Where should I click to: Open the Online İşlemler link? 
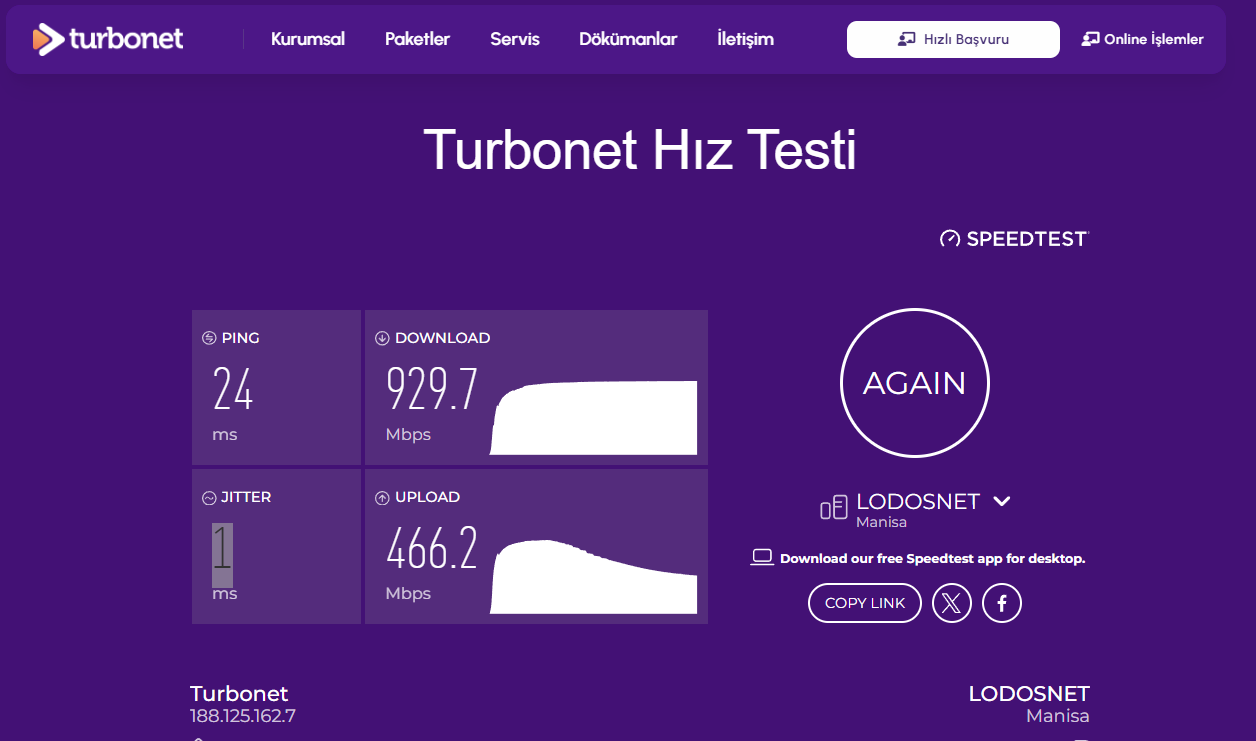coord(1143,39)
